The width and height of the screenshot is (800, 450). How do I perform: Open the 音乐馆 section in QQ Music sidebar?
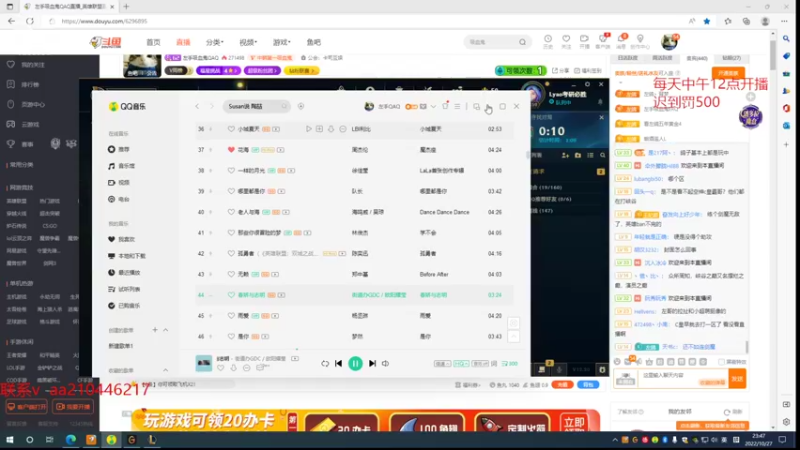click(121, 166)
